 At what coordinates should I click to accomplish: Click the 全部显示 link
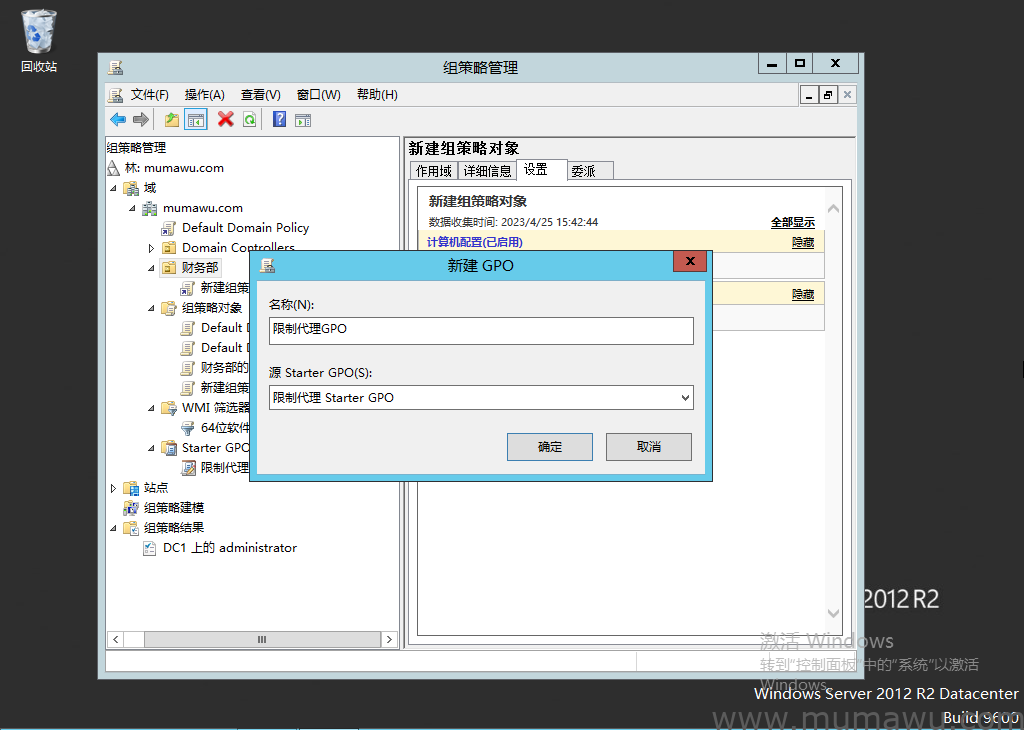click(792, 222)
